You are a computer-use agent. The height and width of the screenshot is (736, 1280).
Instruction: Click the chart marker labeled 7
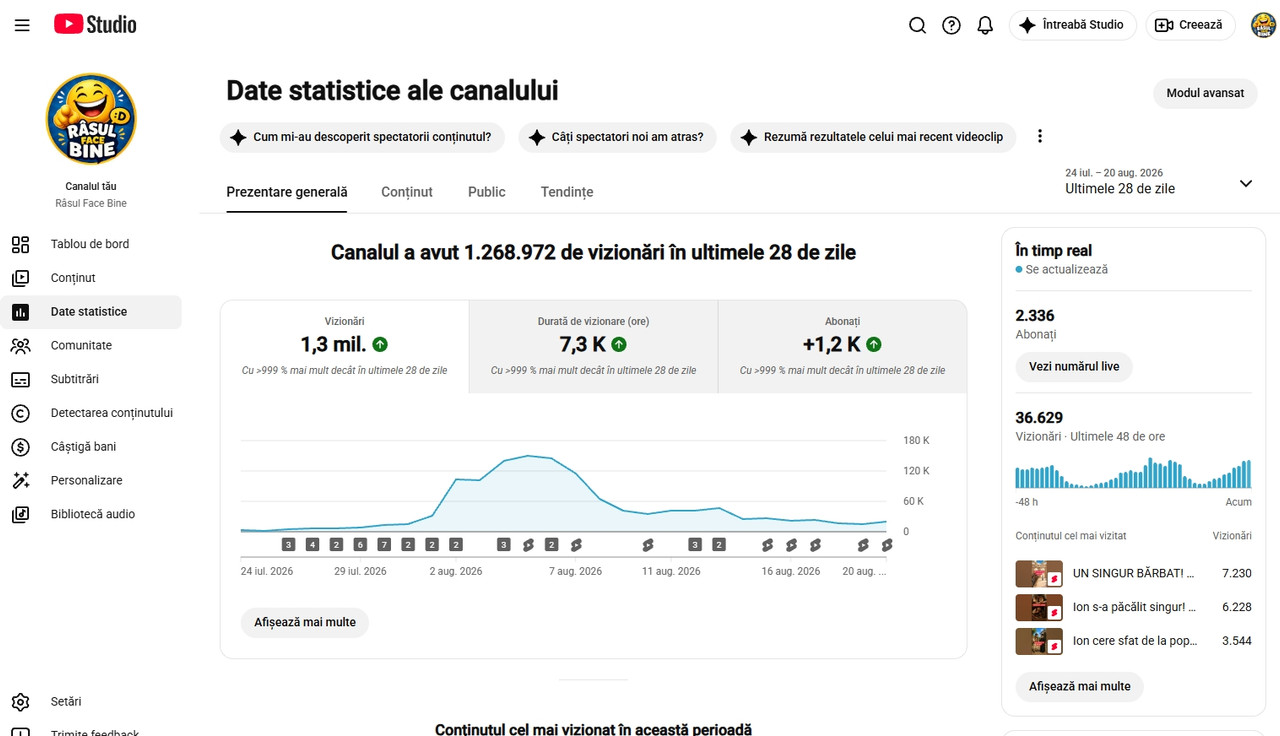(x=384, y=545)
